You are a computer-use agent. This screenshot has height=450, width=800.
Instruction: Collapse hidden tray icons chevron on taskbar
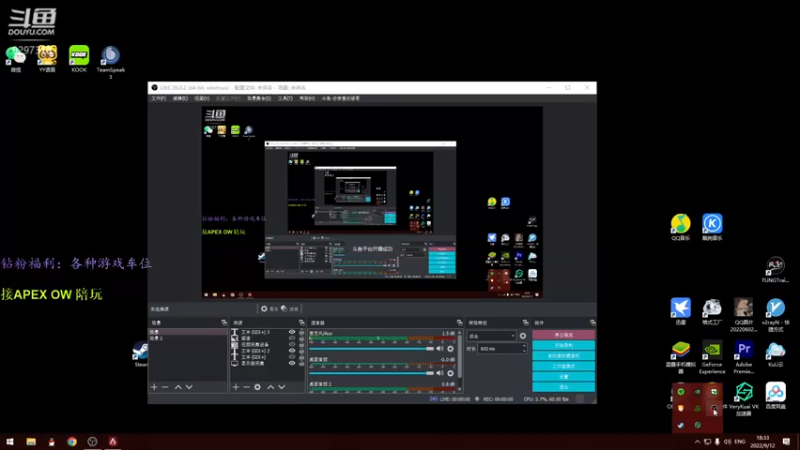pyautogui.click(x=697, y=442)
